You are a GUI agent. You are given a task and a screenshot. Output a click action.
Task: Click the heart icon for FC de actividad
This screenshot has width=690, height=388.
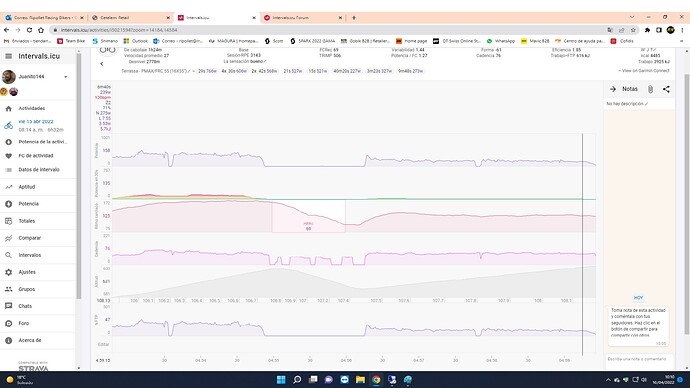coord(8,156)
